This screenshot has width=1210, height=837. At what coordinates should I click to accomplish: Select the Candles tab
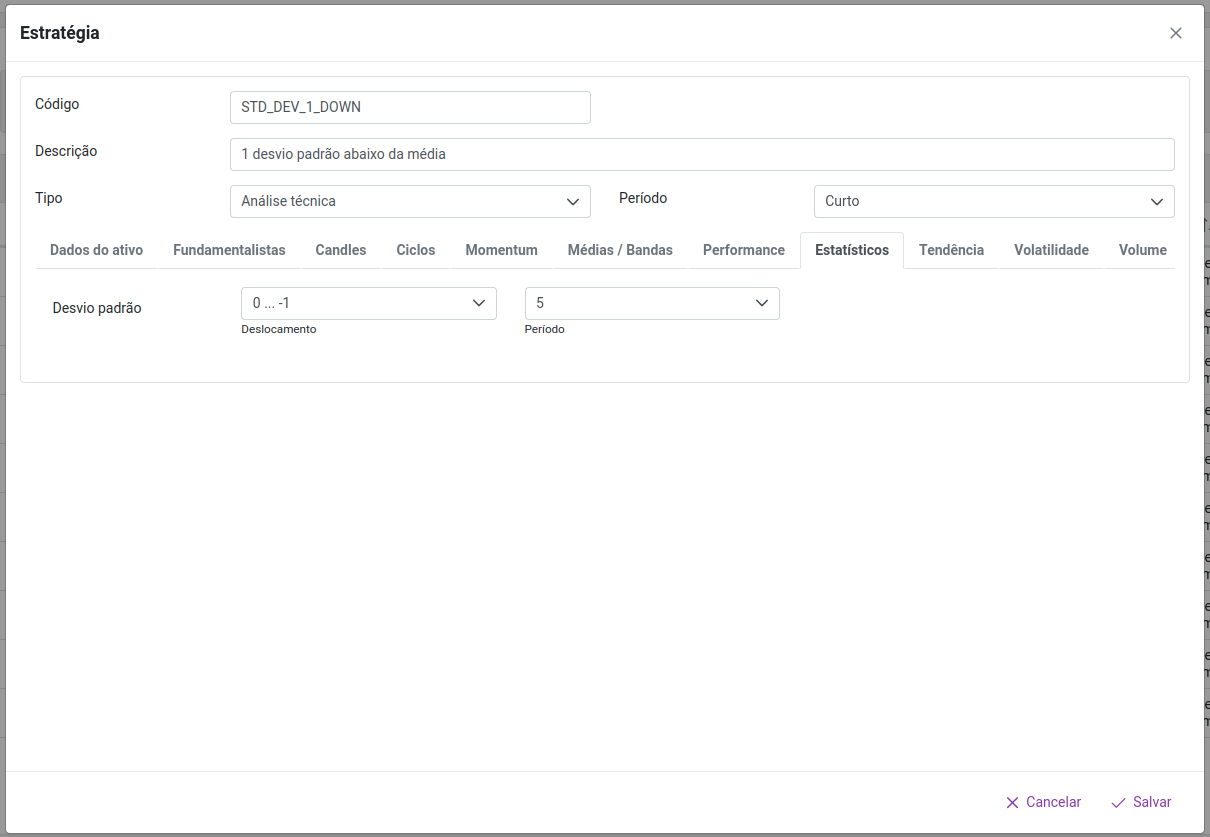(x=341, y=250)
